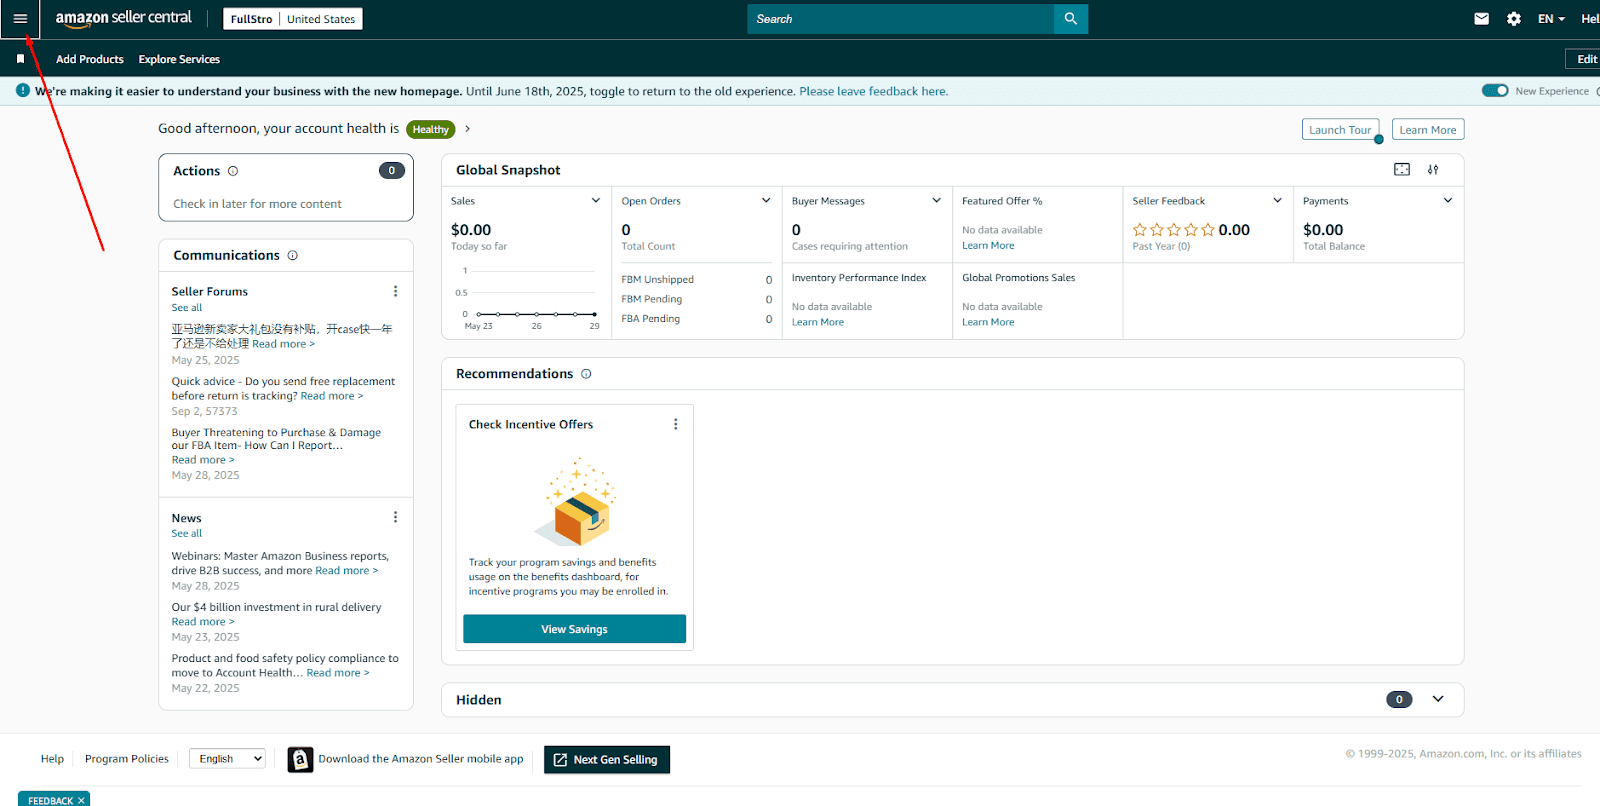Click the Help link in footer
This screenshot has width=1600, height=806.
pyautogui.click(x=52, y=759)
